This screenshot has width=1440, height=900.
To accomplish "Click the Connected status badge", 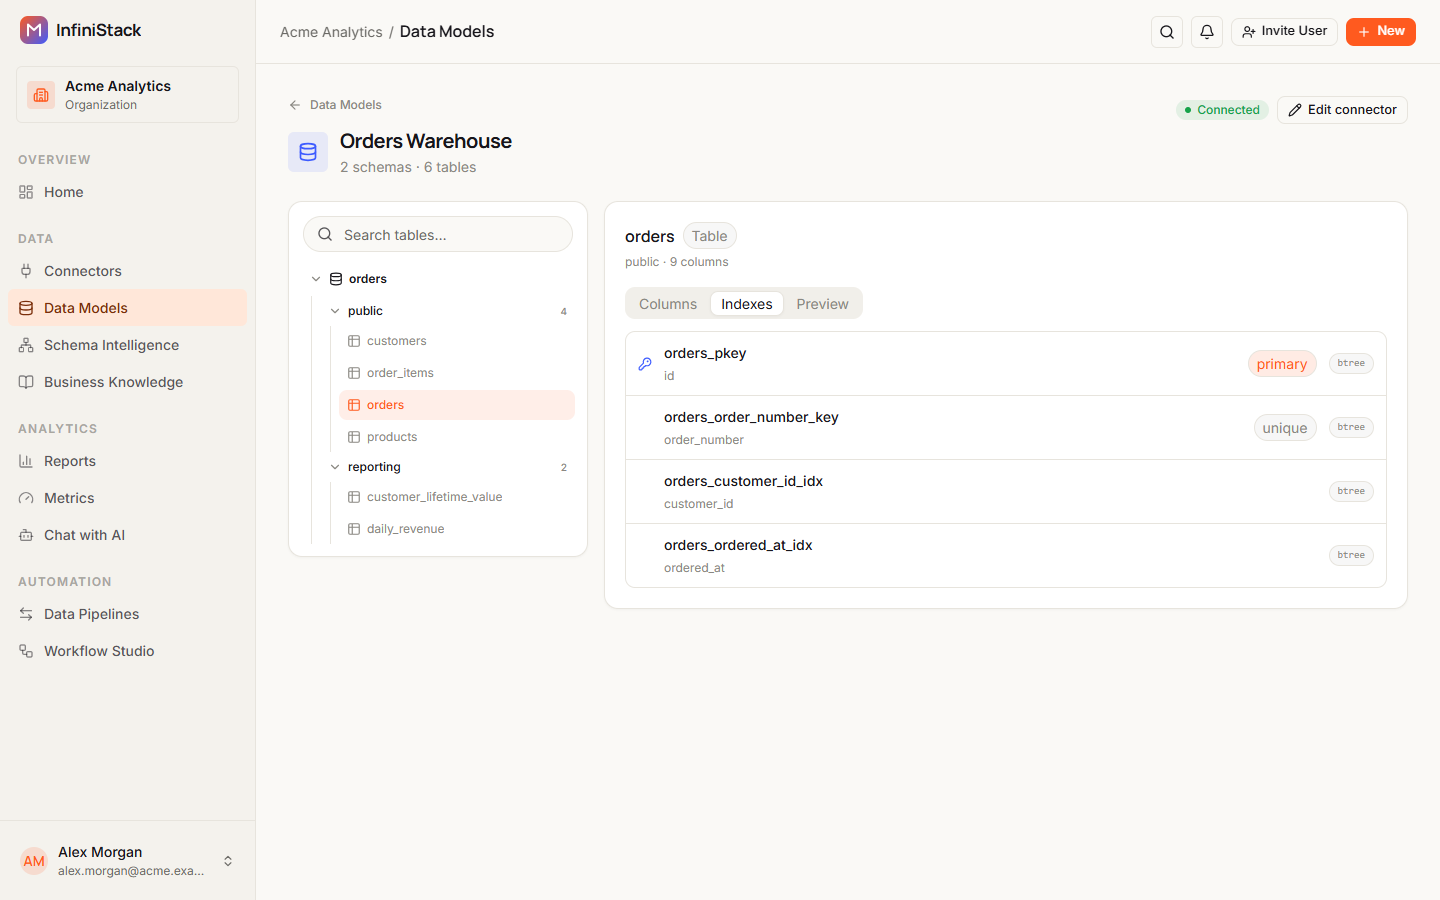I will tap(1222, 110).
